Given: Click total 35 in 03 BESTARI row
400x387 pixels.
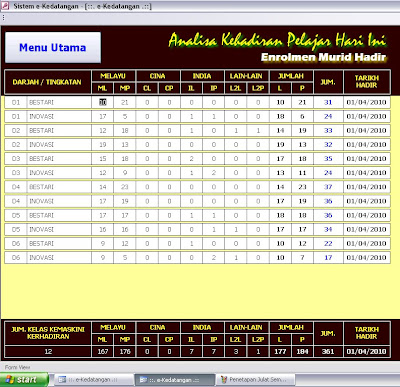Looking at the screenshot, I should pos(328,159).
